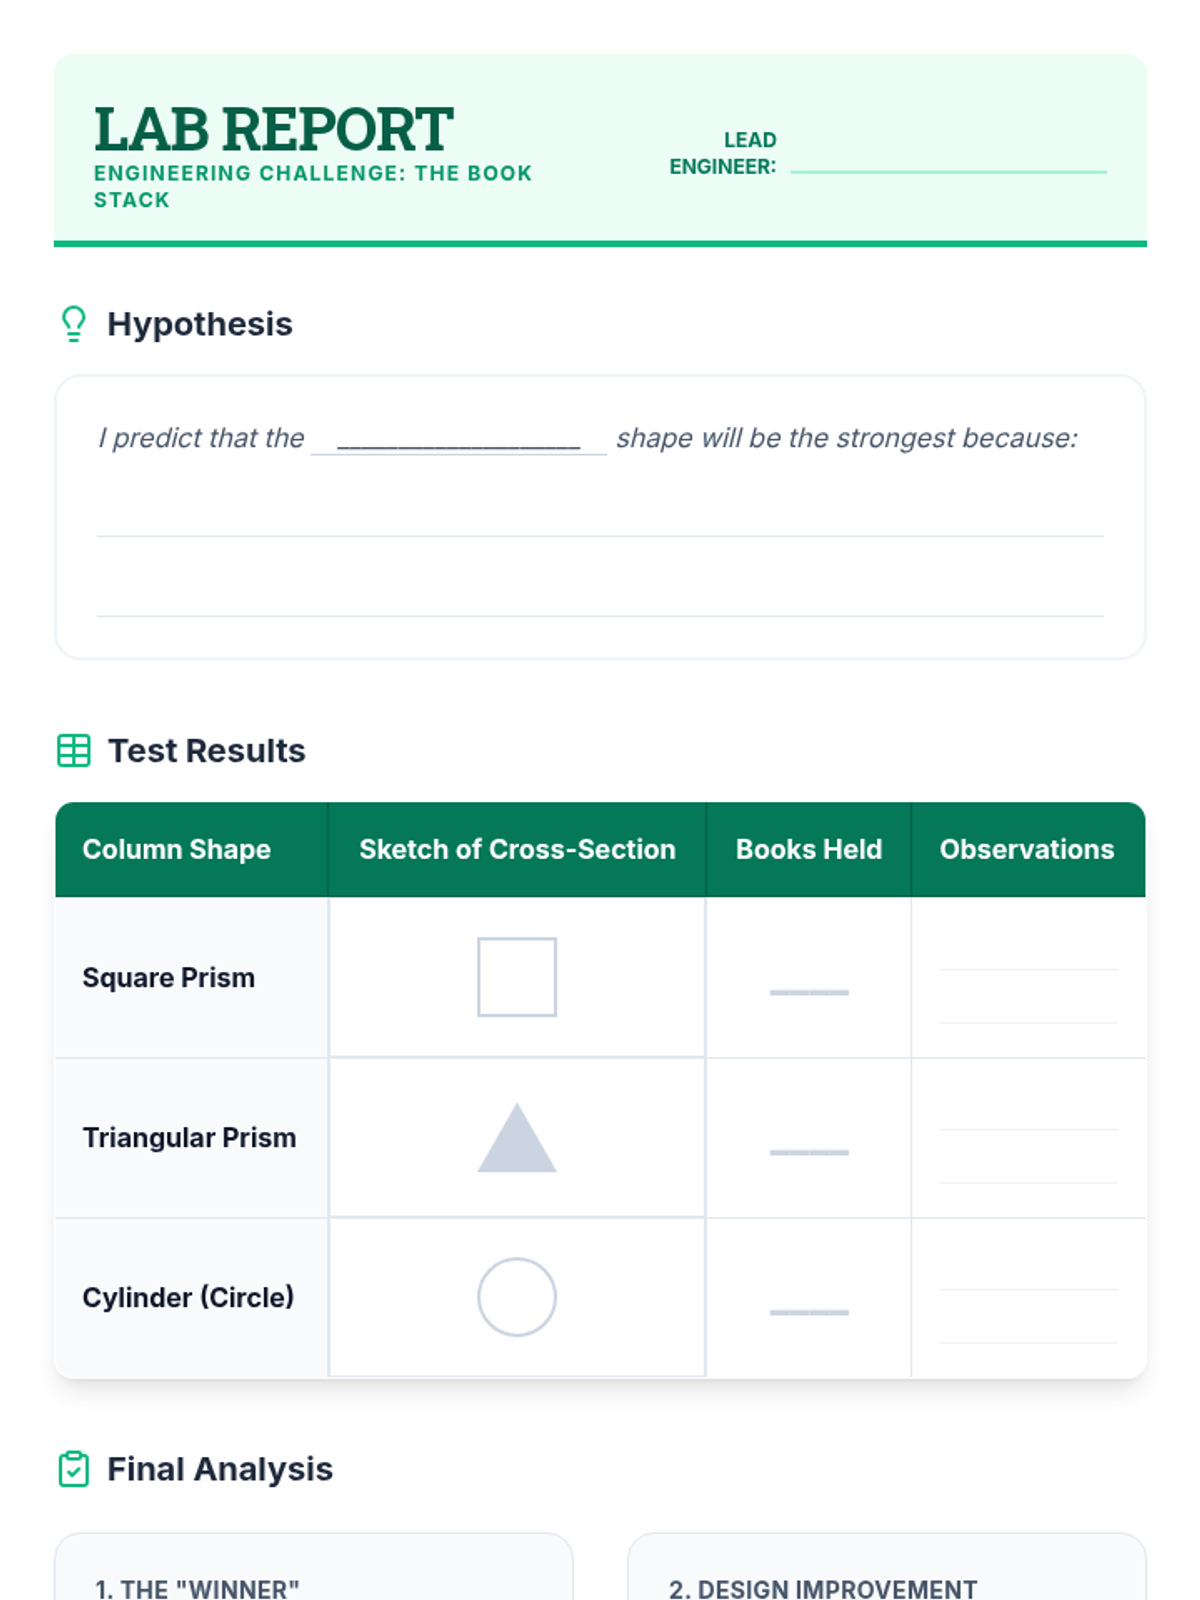Click the Sketch of Cross-Section header
This screenshot has width=1200, height=1600.
[x=517, y=849]
